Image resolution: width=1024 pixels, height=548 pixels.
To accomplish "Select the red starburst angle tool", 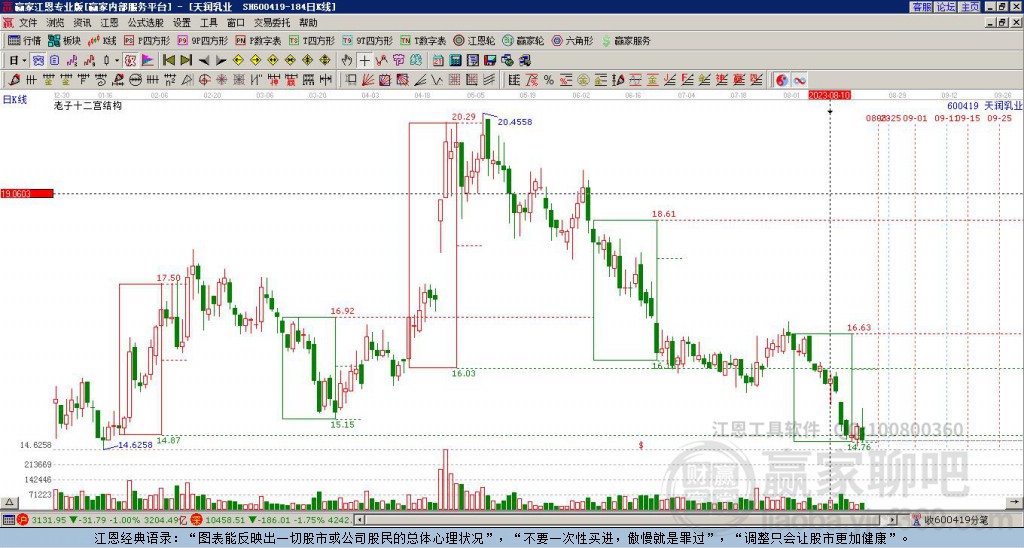I will pyautogui.click(x=221, y=80).
